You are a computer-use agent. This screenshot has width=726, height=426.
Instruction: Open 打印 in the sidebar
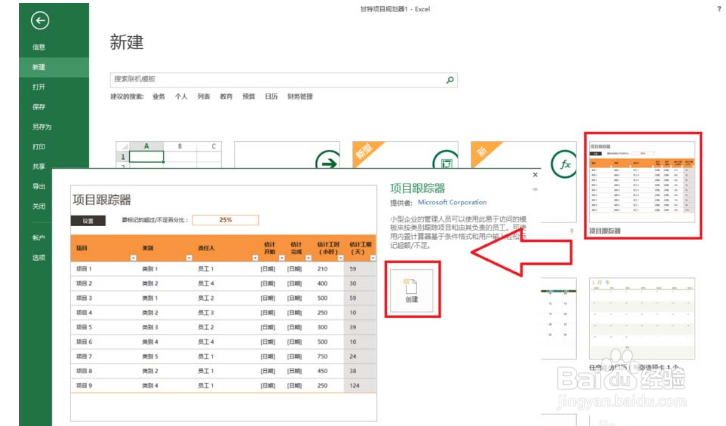[x=39, y=147]
